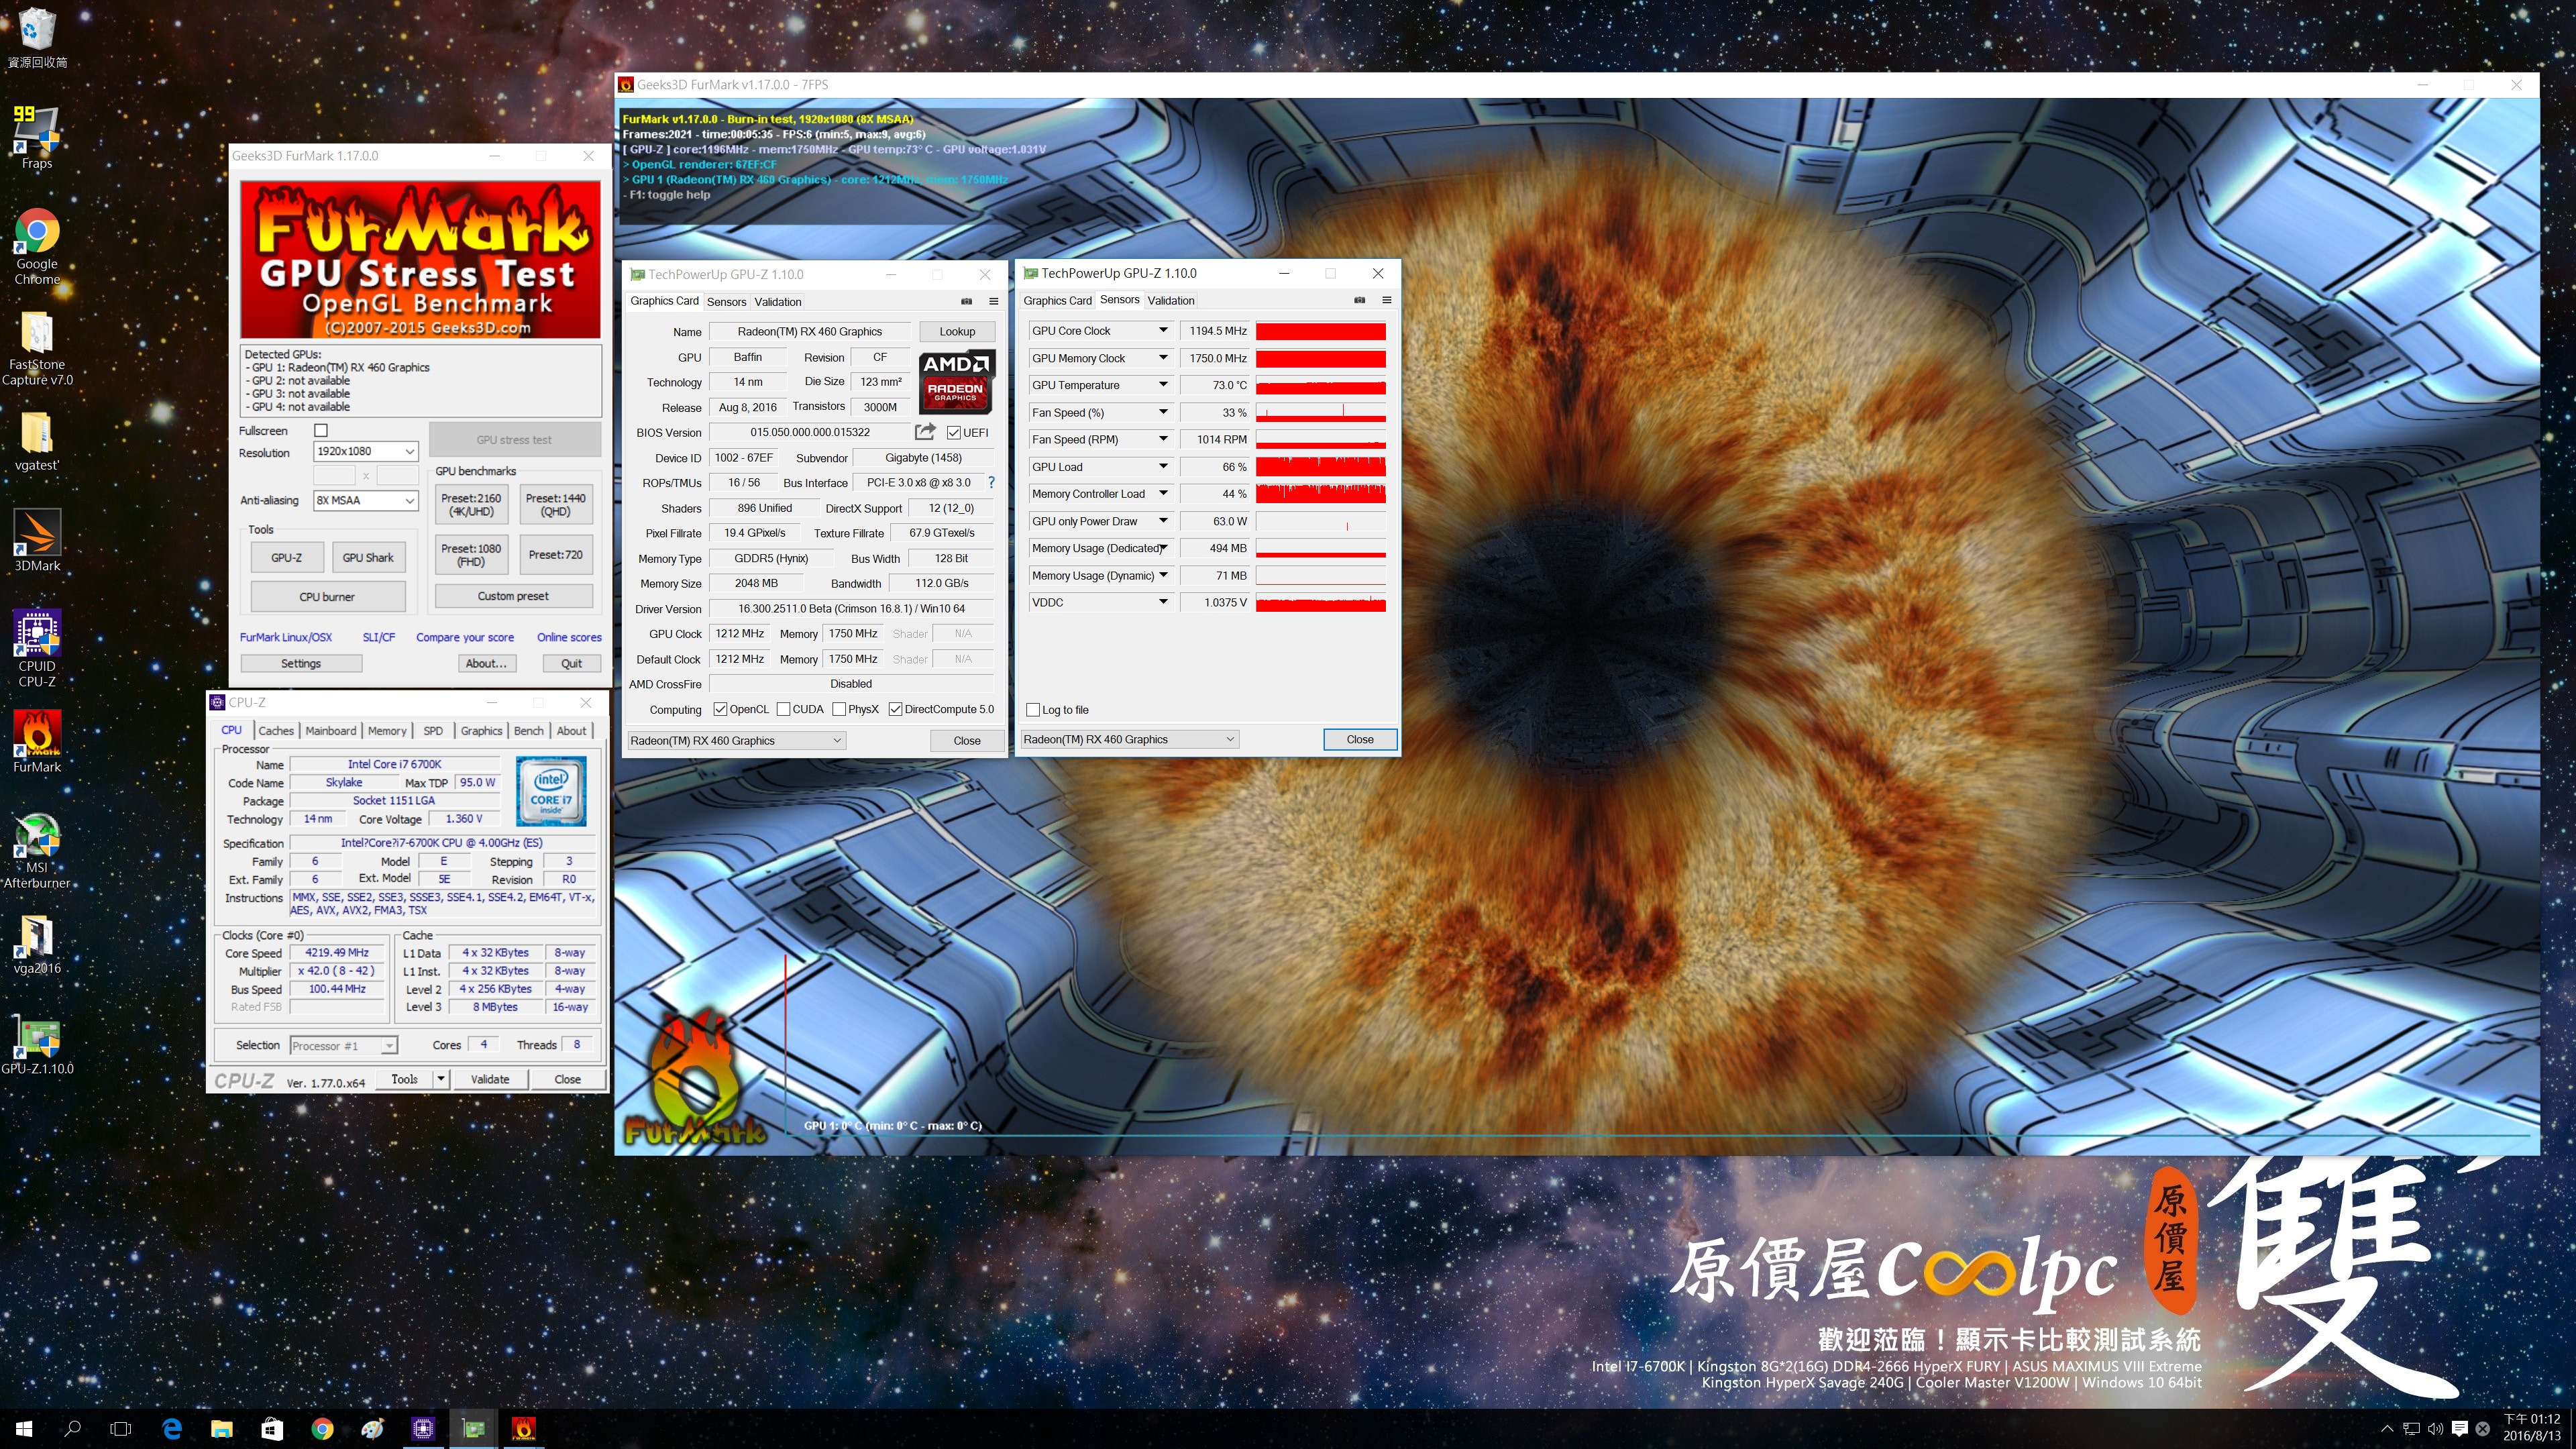
Task: Open Google Chrome desktop shortcut
Action: [x=37, y=246]
